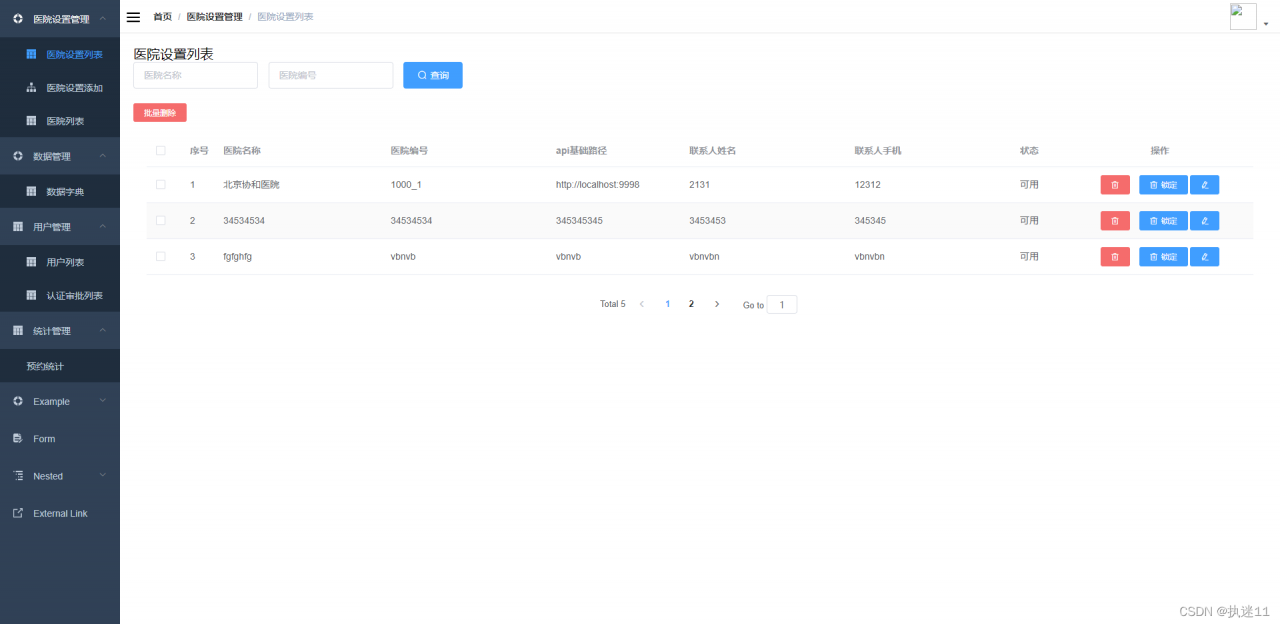1280x624 pixels.
Task: Click the red 批量删除 button
Action: click(160, 113)
